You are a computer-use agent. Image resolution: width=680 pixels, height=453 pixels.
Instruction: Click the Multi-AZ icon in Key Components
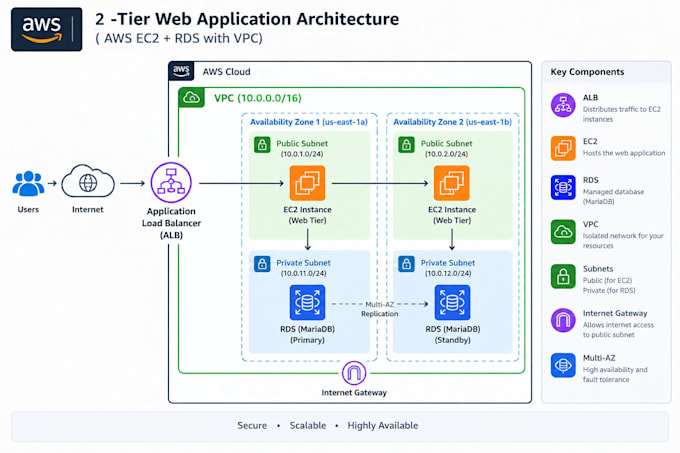tap(563, 365)
